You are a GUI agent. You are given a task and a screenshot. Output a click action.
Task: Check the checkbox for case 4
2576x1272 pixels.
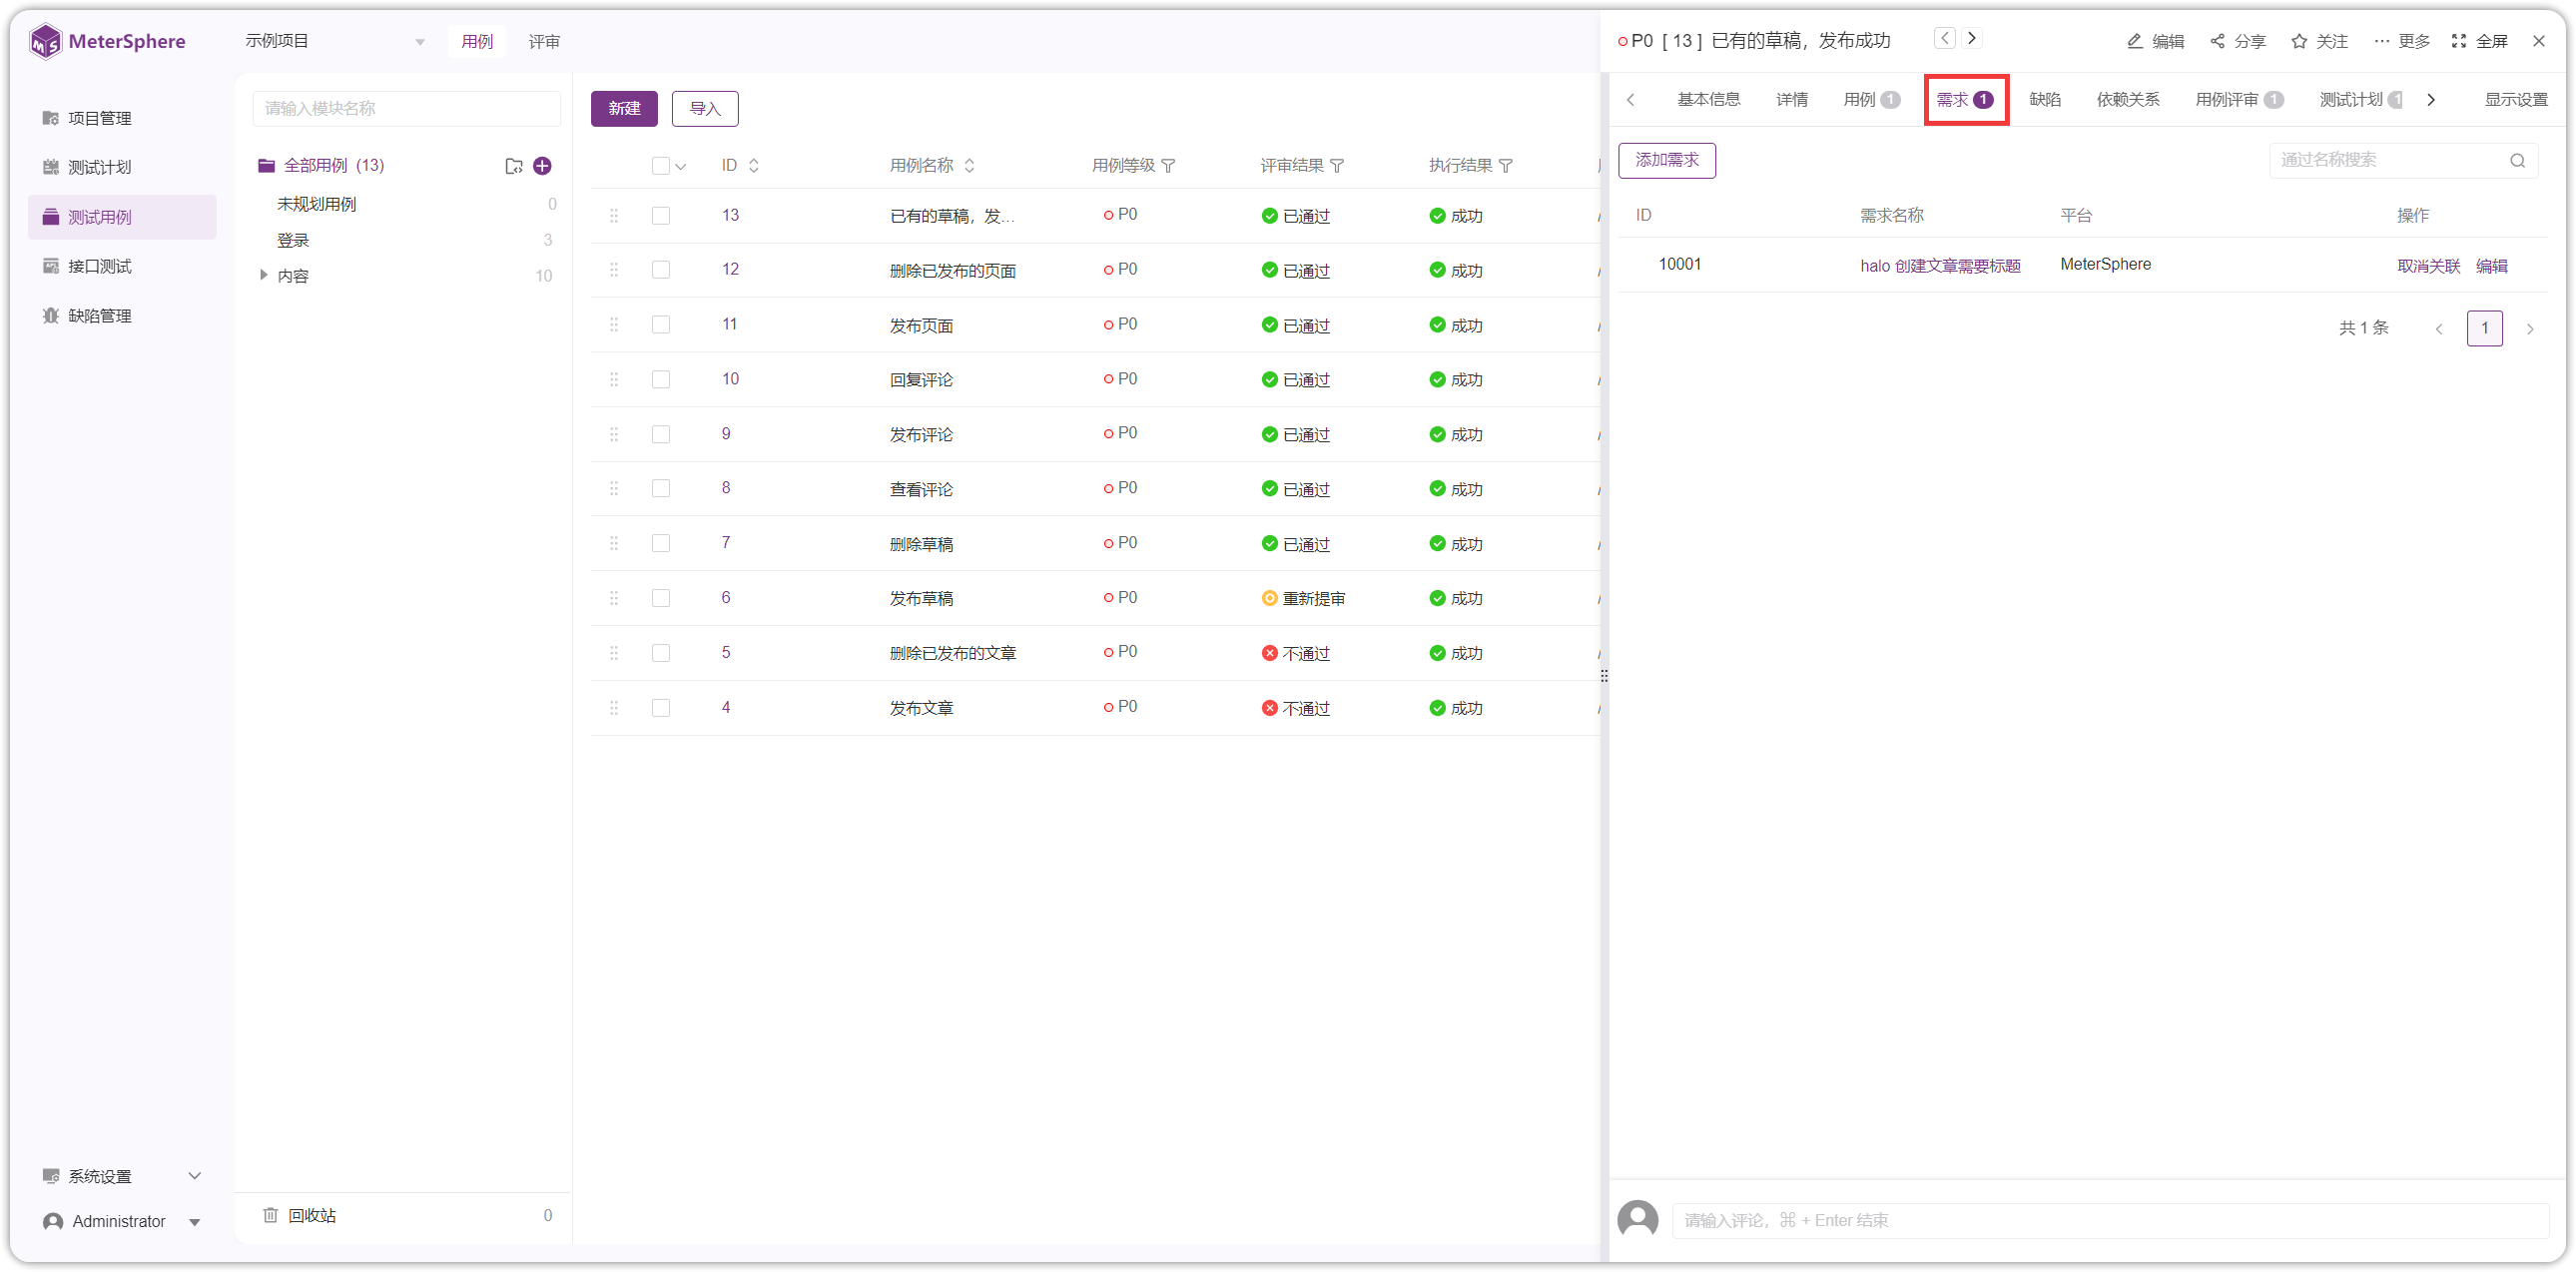coord(661,708)
